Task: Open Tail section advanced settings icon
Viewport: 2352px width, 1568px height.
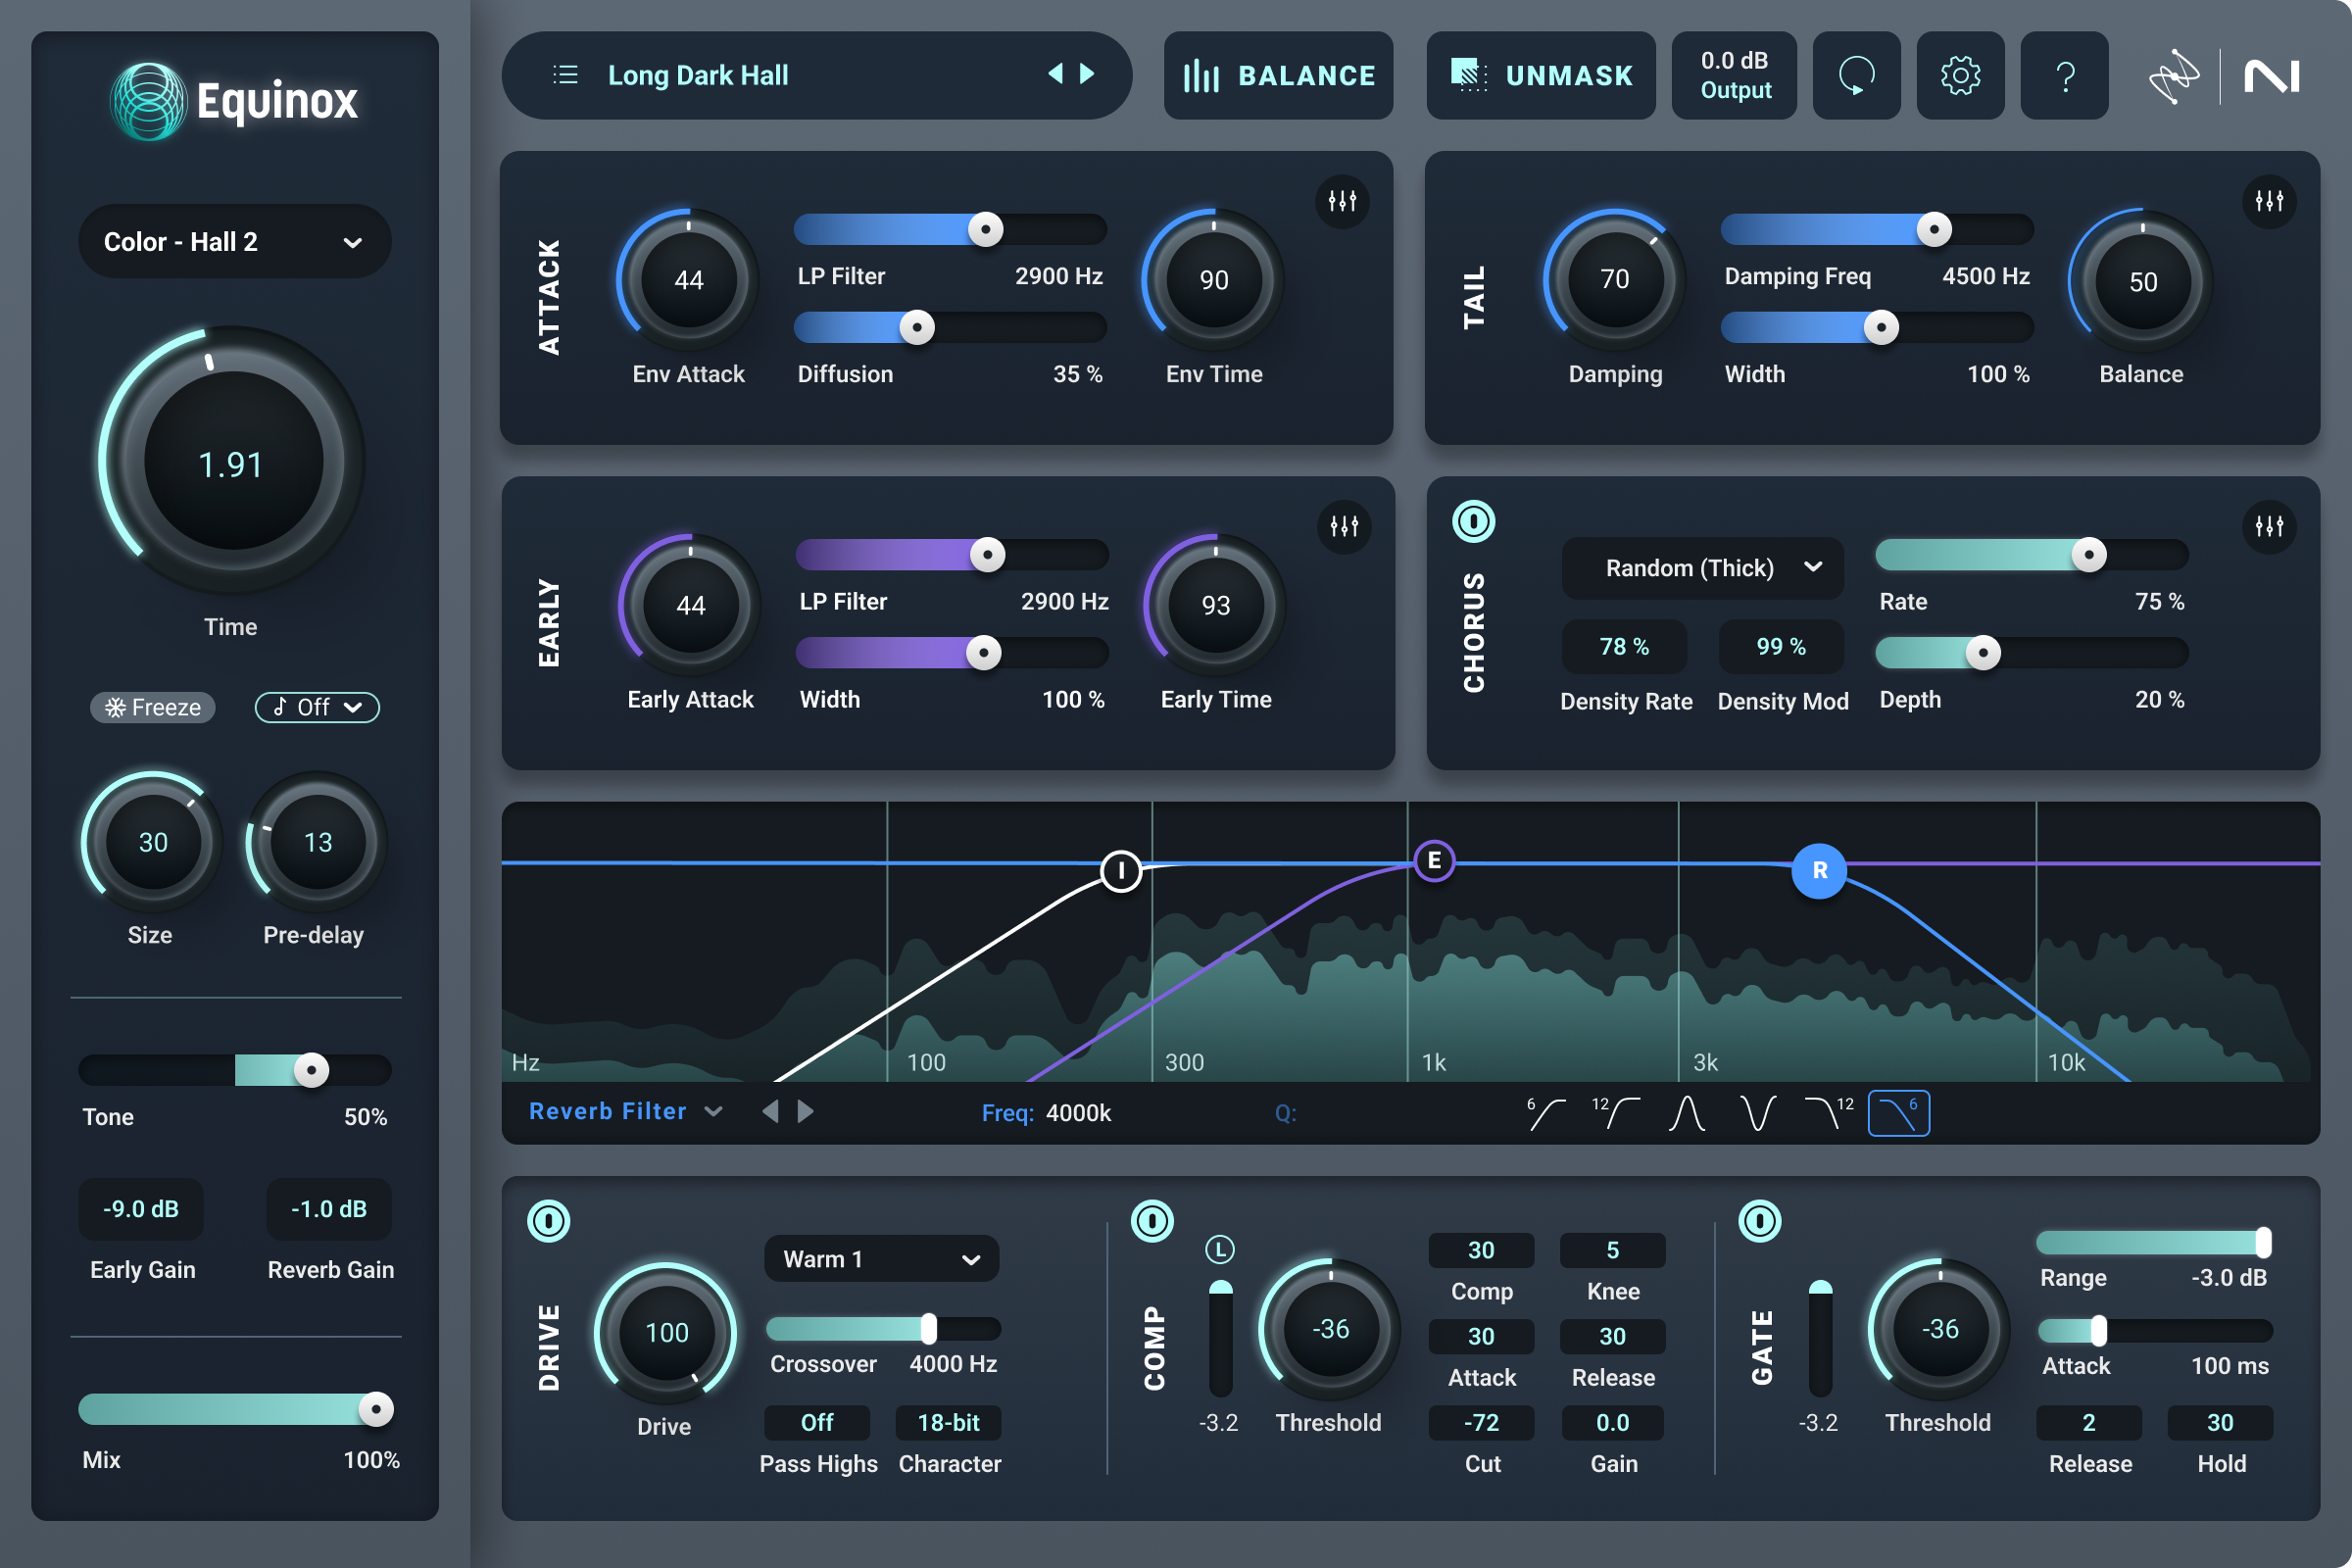Action: coord(2269,201)
